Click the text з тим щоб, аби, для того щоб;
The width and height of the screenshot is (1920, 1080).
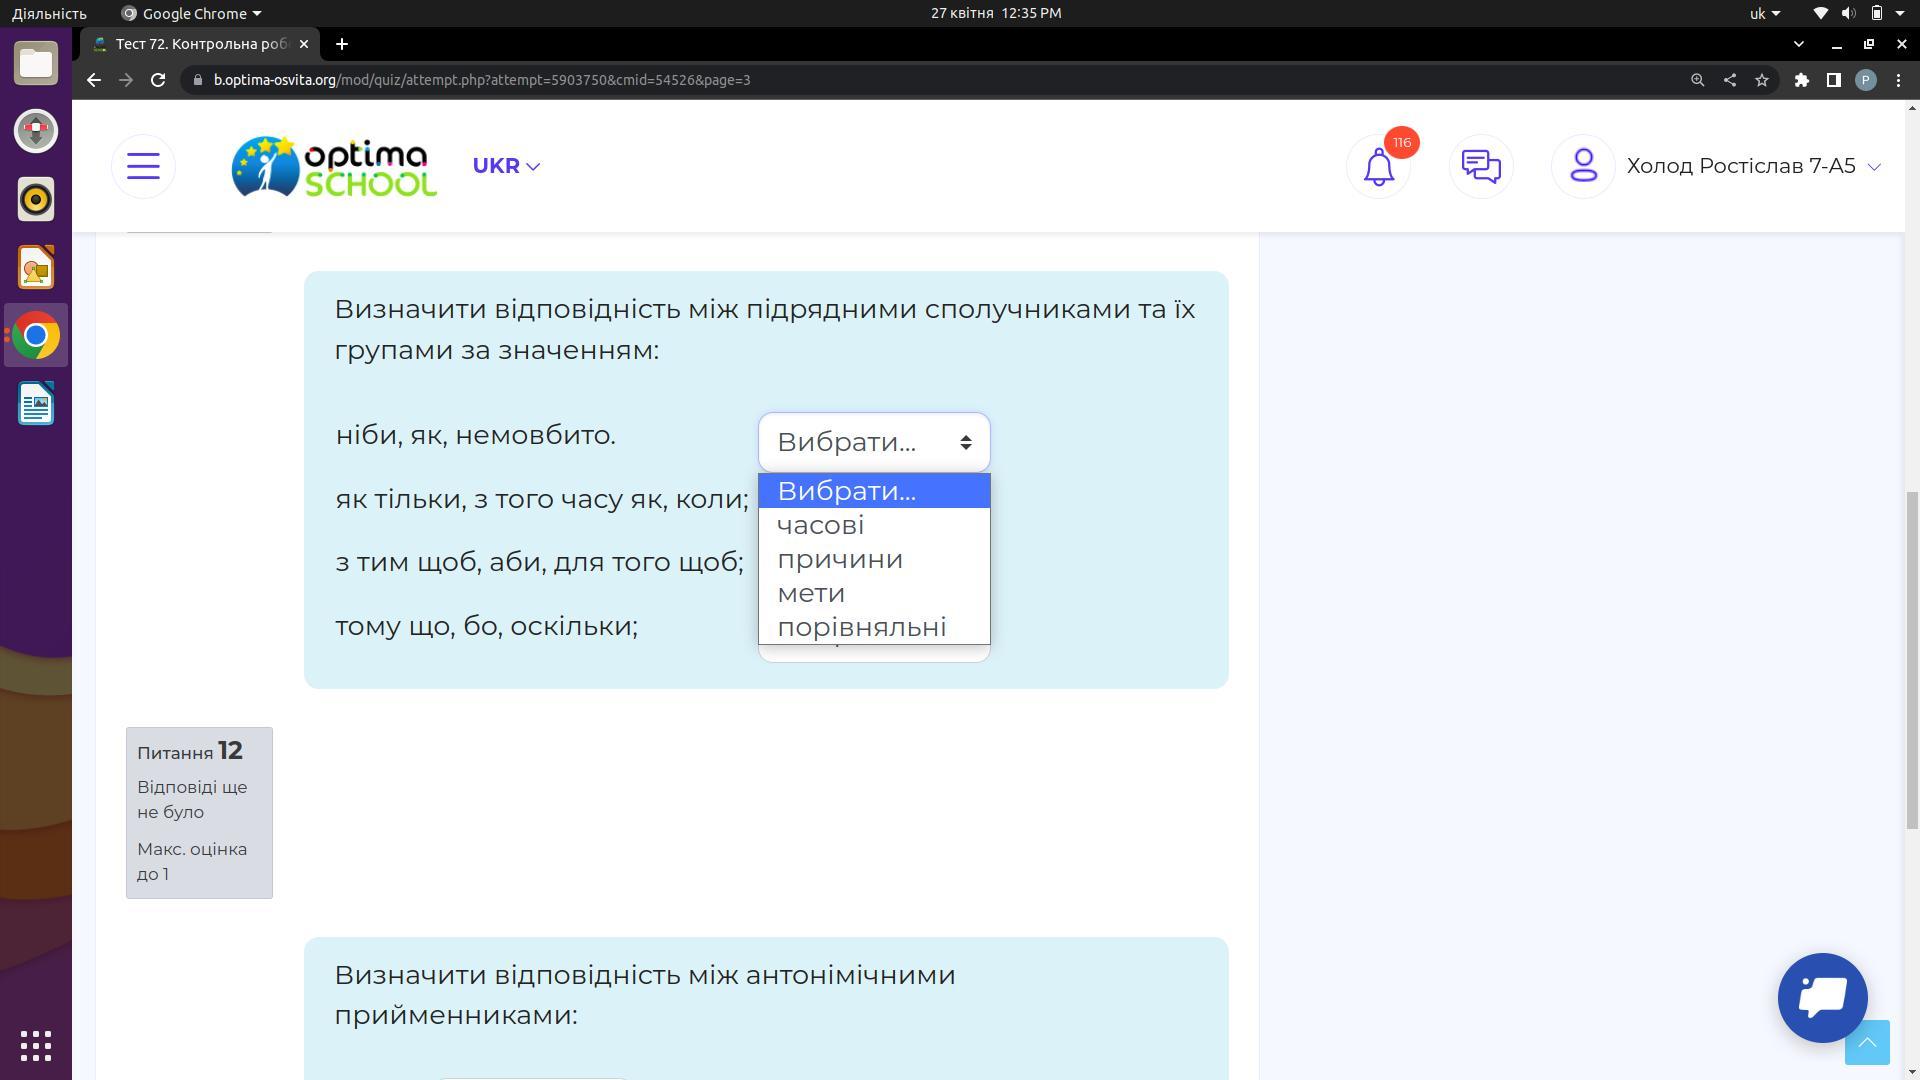[539, 562]
